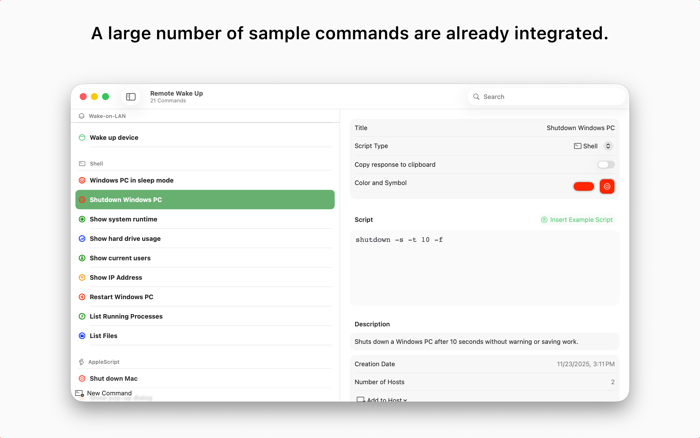Click the AppleScript section header icon
Viewport: 700px width, 438px height.
[x=82, y=362]
